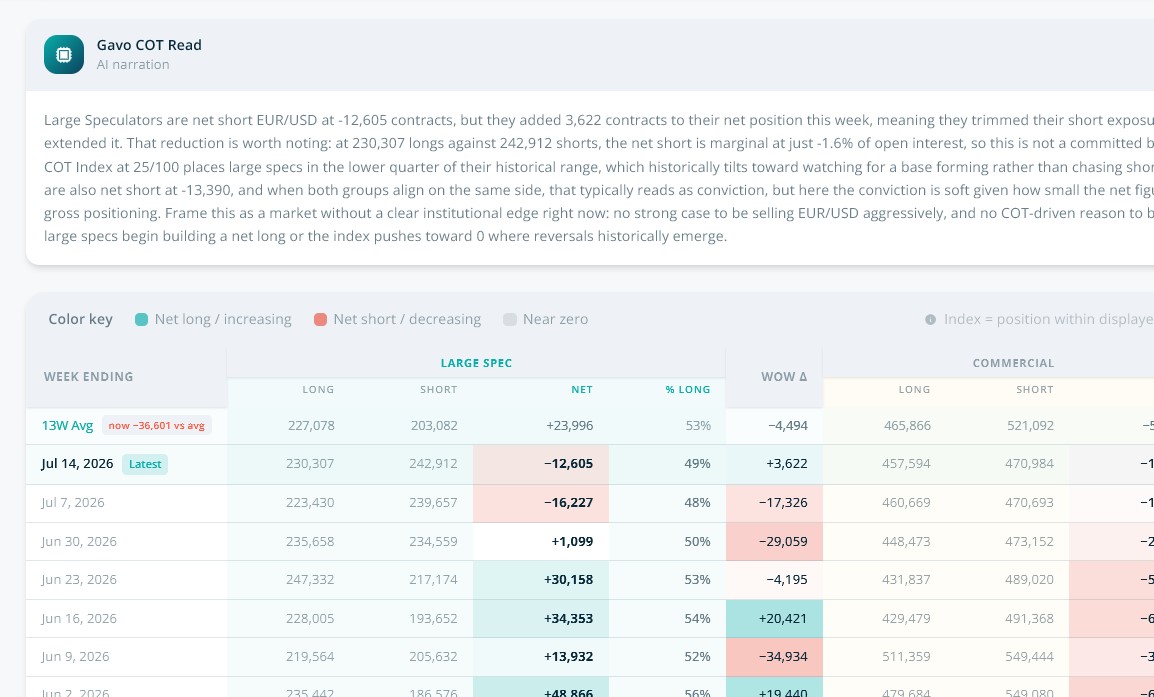Click the +20,421 WoW cell
1154x697 pixels.
tap(774, 619)
